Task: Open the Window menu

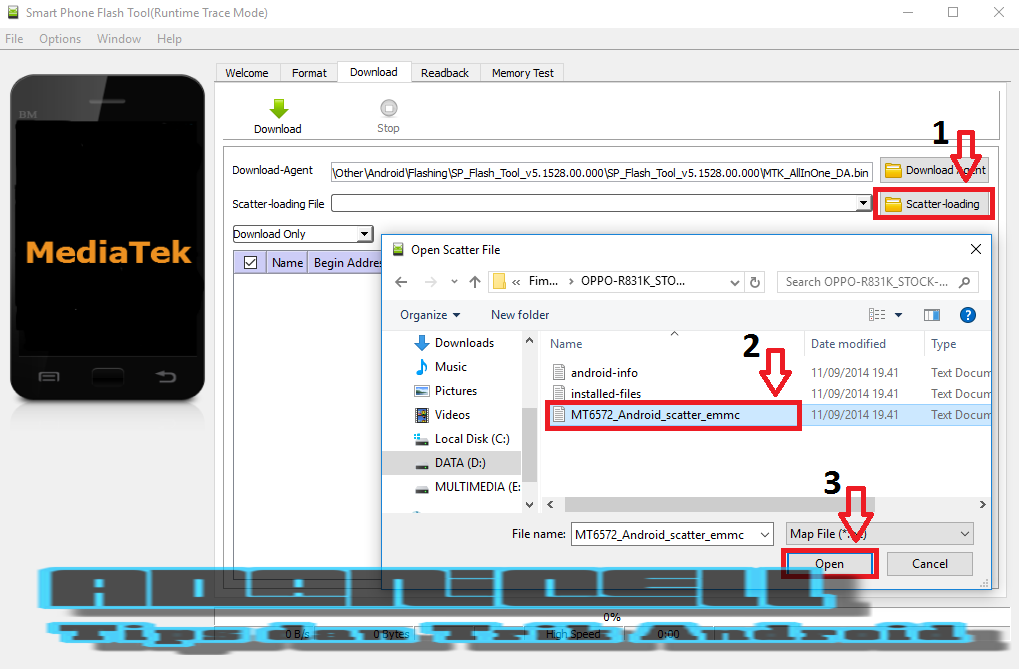Action: 119,39
